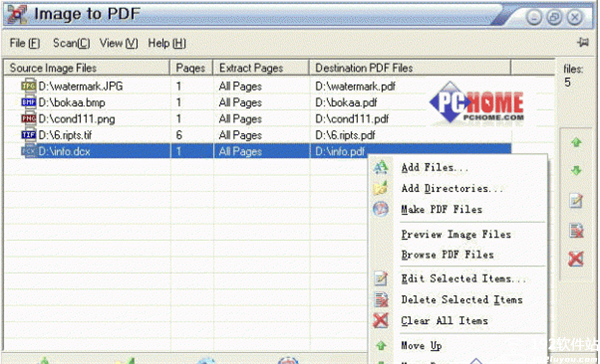Maximize the Image to PDF window
This screenshot has height=364, width=600.
(x=554, y=17)
